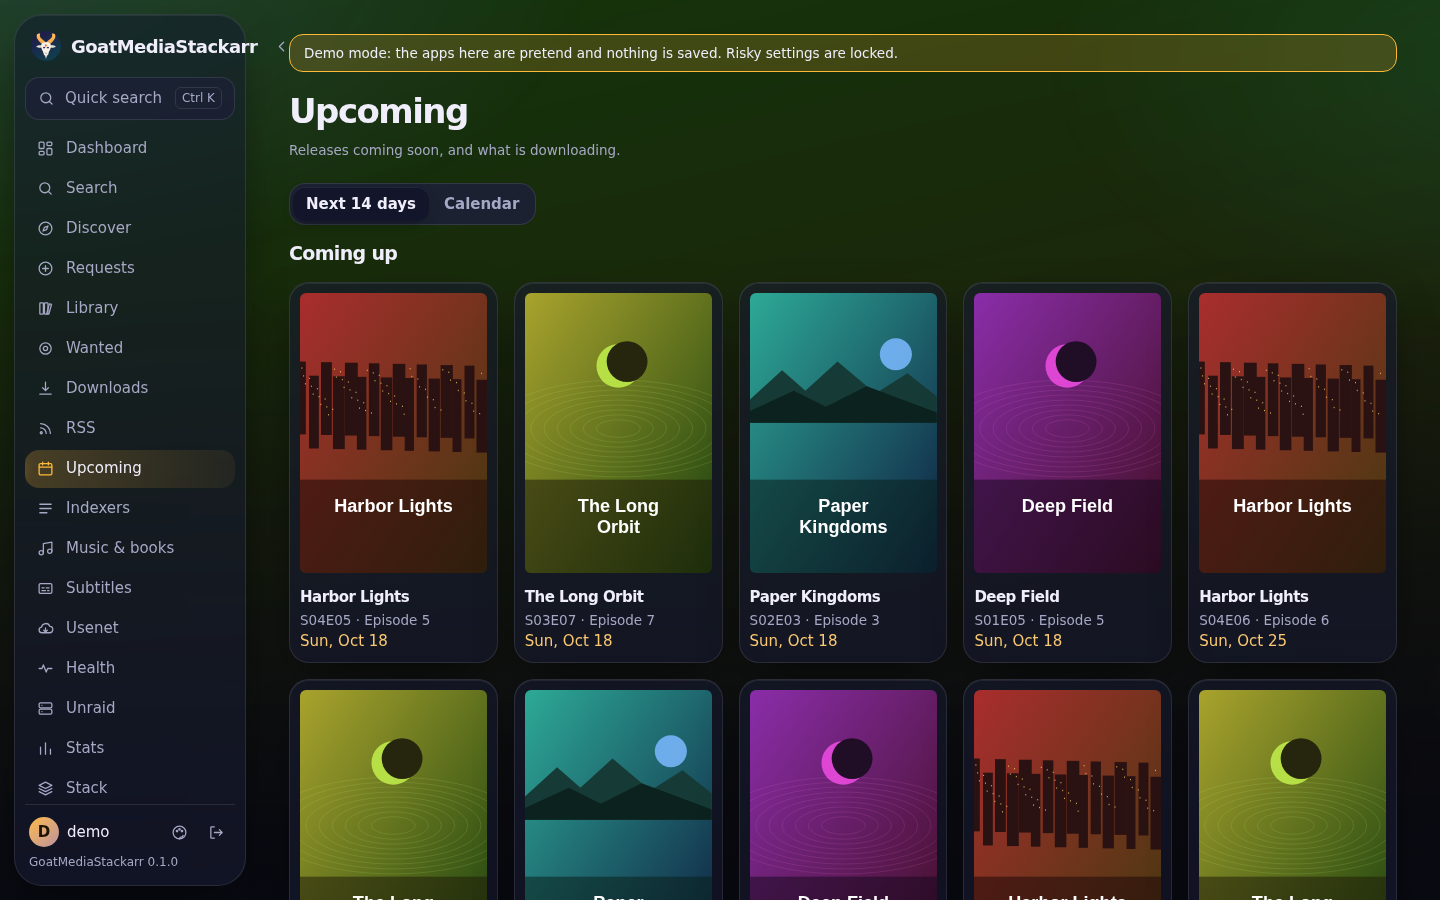The height and width of the screenshot is (900, 1440).
Task: Click the Deep Field title text
Action: [x=1016, y=597]
